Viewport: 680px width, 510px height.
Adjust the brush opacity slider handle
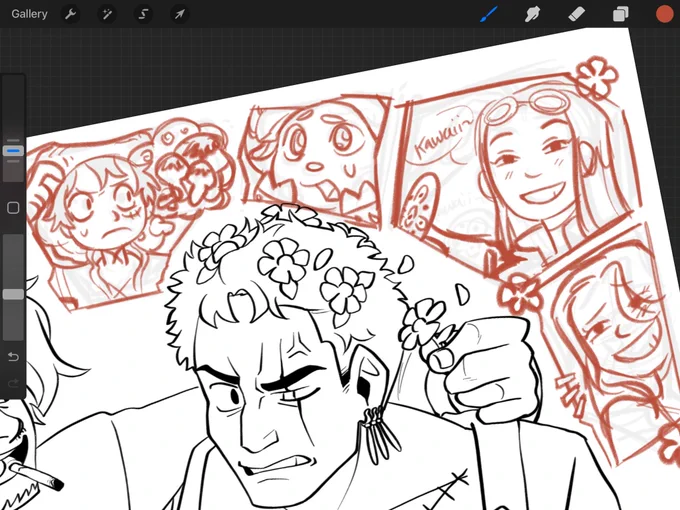click(13, 294)
